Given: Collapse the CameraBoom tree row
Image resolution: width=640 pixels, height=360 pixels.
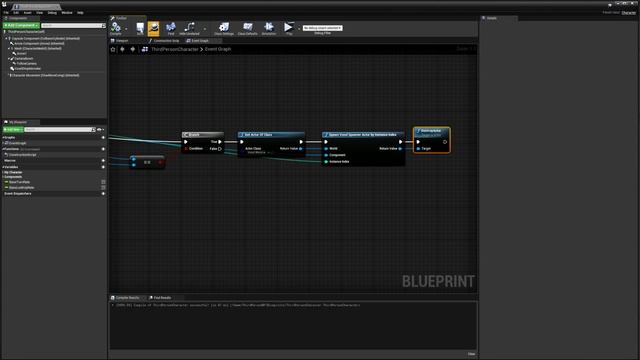Looking at the screenshot, I should tap(9, 59).
